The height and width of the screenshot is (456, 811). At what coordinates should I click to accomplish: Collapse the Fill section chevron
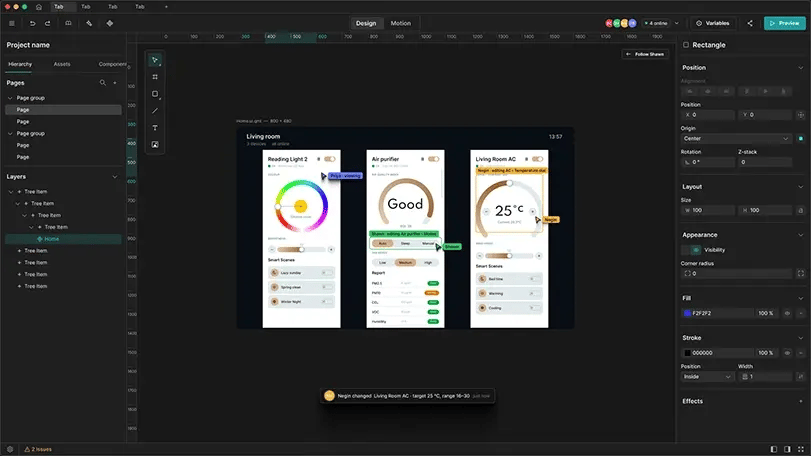(x=801, y=298)
